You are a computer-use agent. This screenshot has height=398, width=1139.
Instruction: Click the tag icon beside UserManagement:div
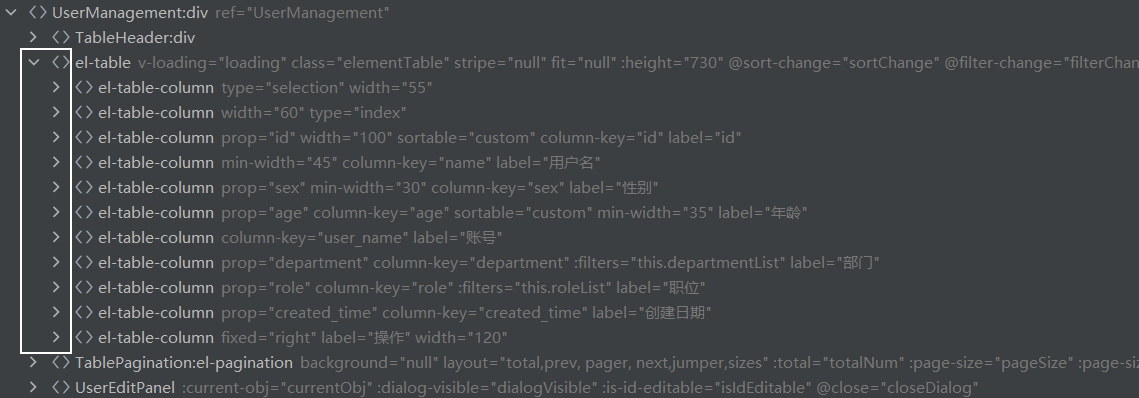38,12
